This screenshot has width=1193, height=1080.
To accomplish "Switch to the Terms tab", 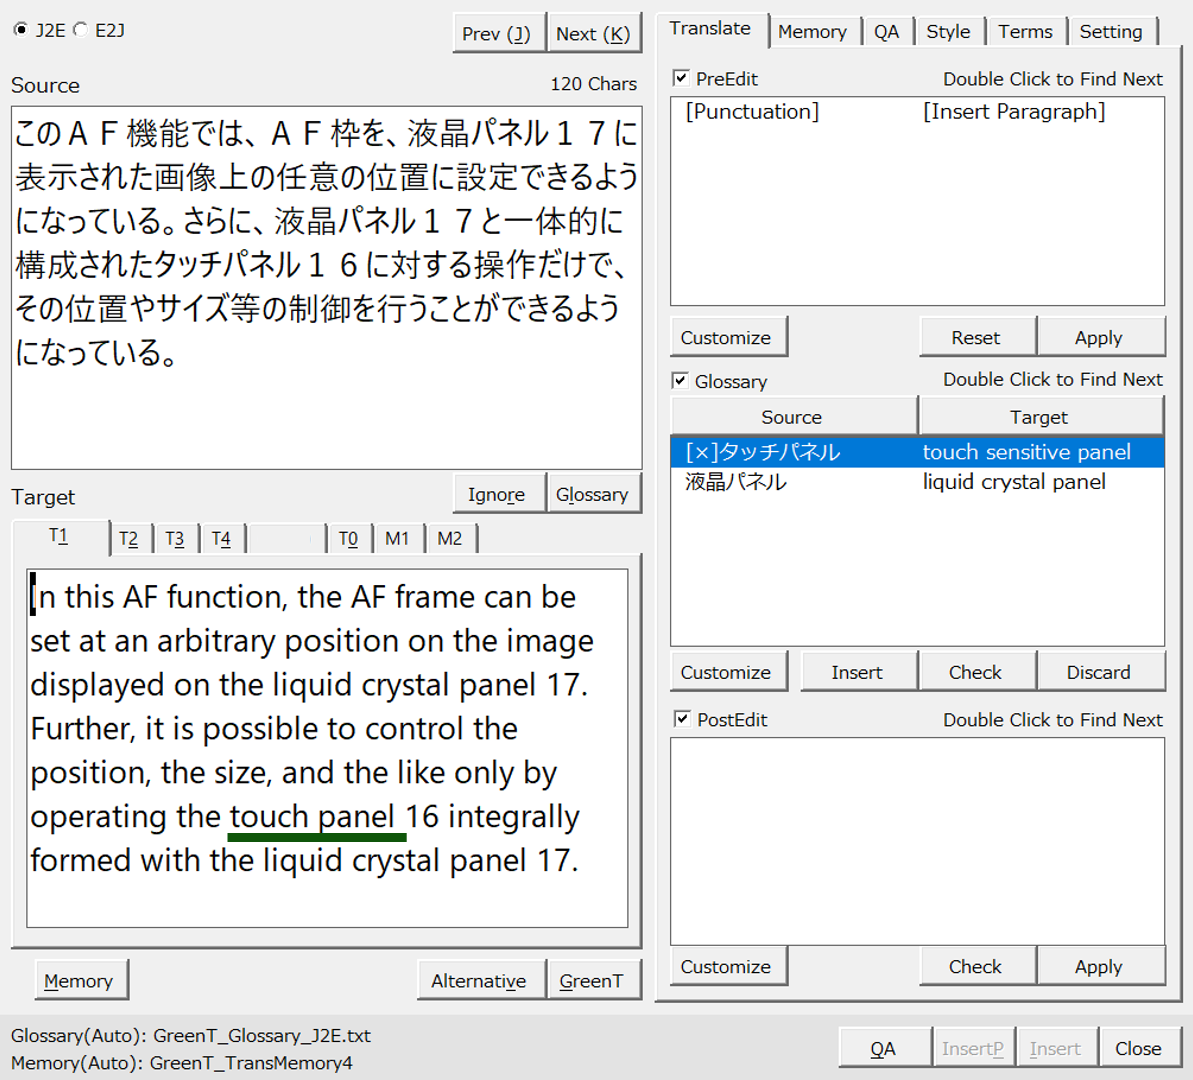I will (1025, 32).
